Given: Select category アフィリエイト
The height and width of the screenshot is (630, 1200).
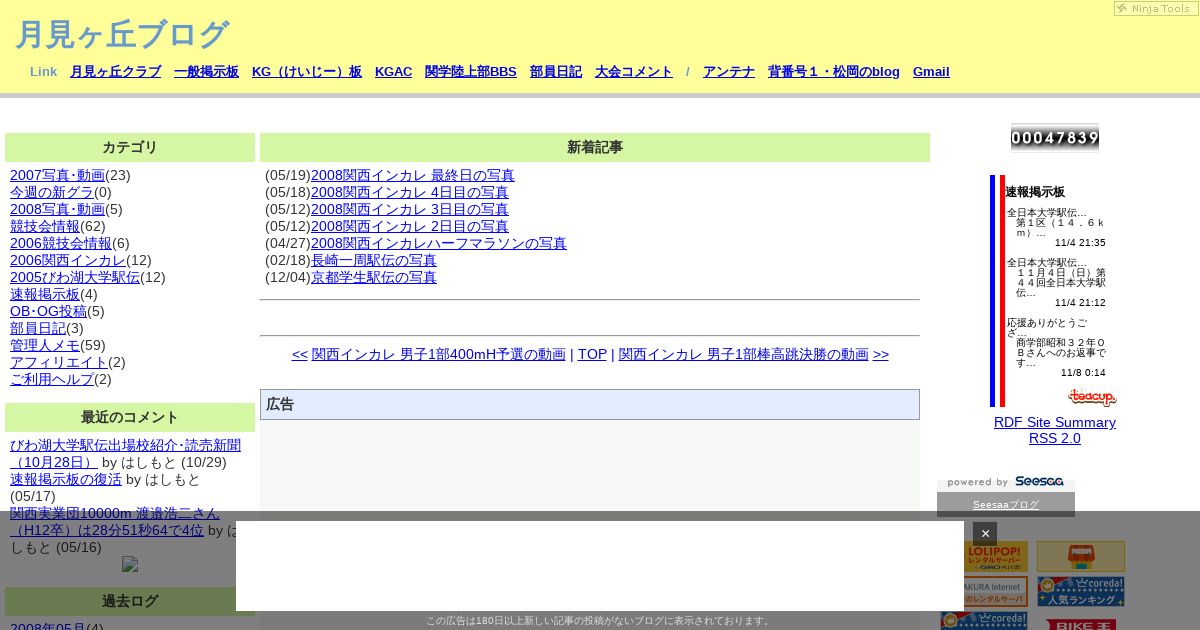Looking at the screenshot, I should (x=59, y=362).
